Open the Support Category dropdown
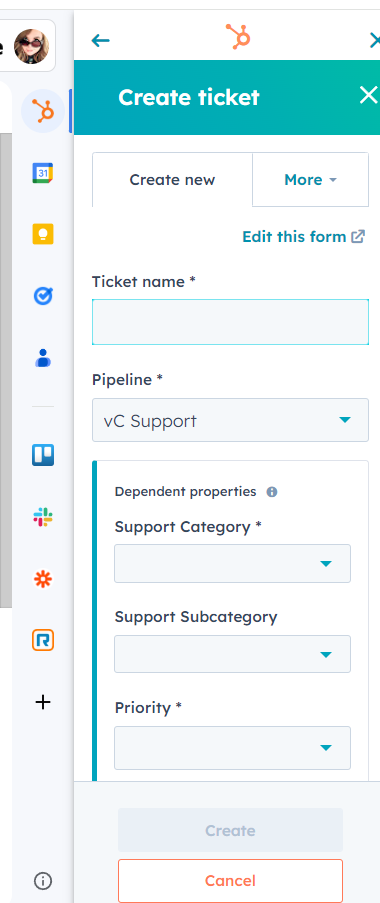380x903 pixels. click(232, 563)
